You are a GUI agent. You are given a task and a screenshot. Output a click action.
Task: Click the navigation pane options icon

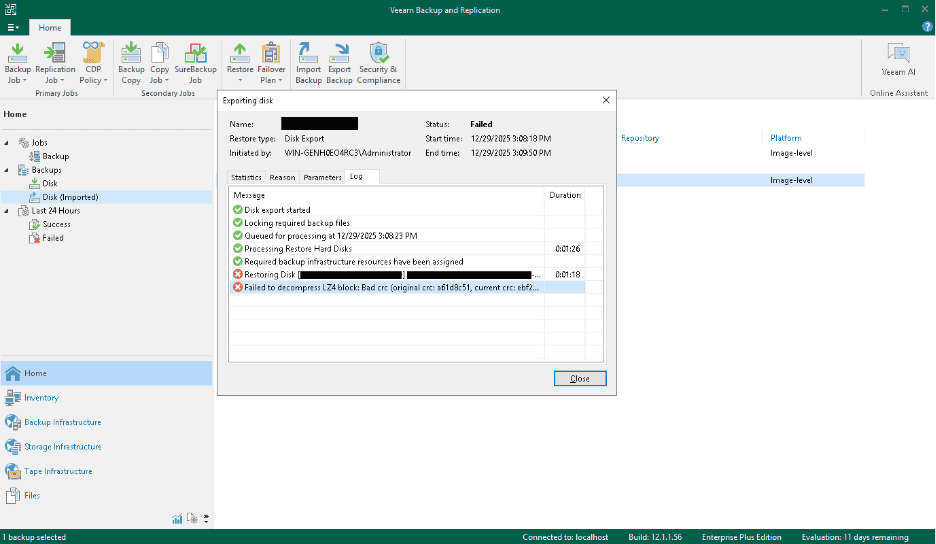coord(192,518)
